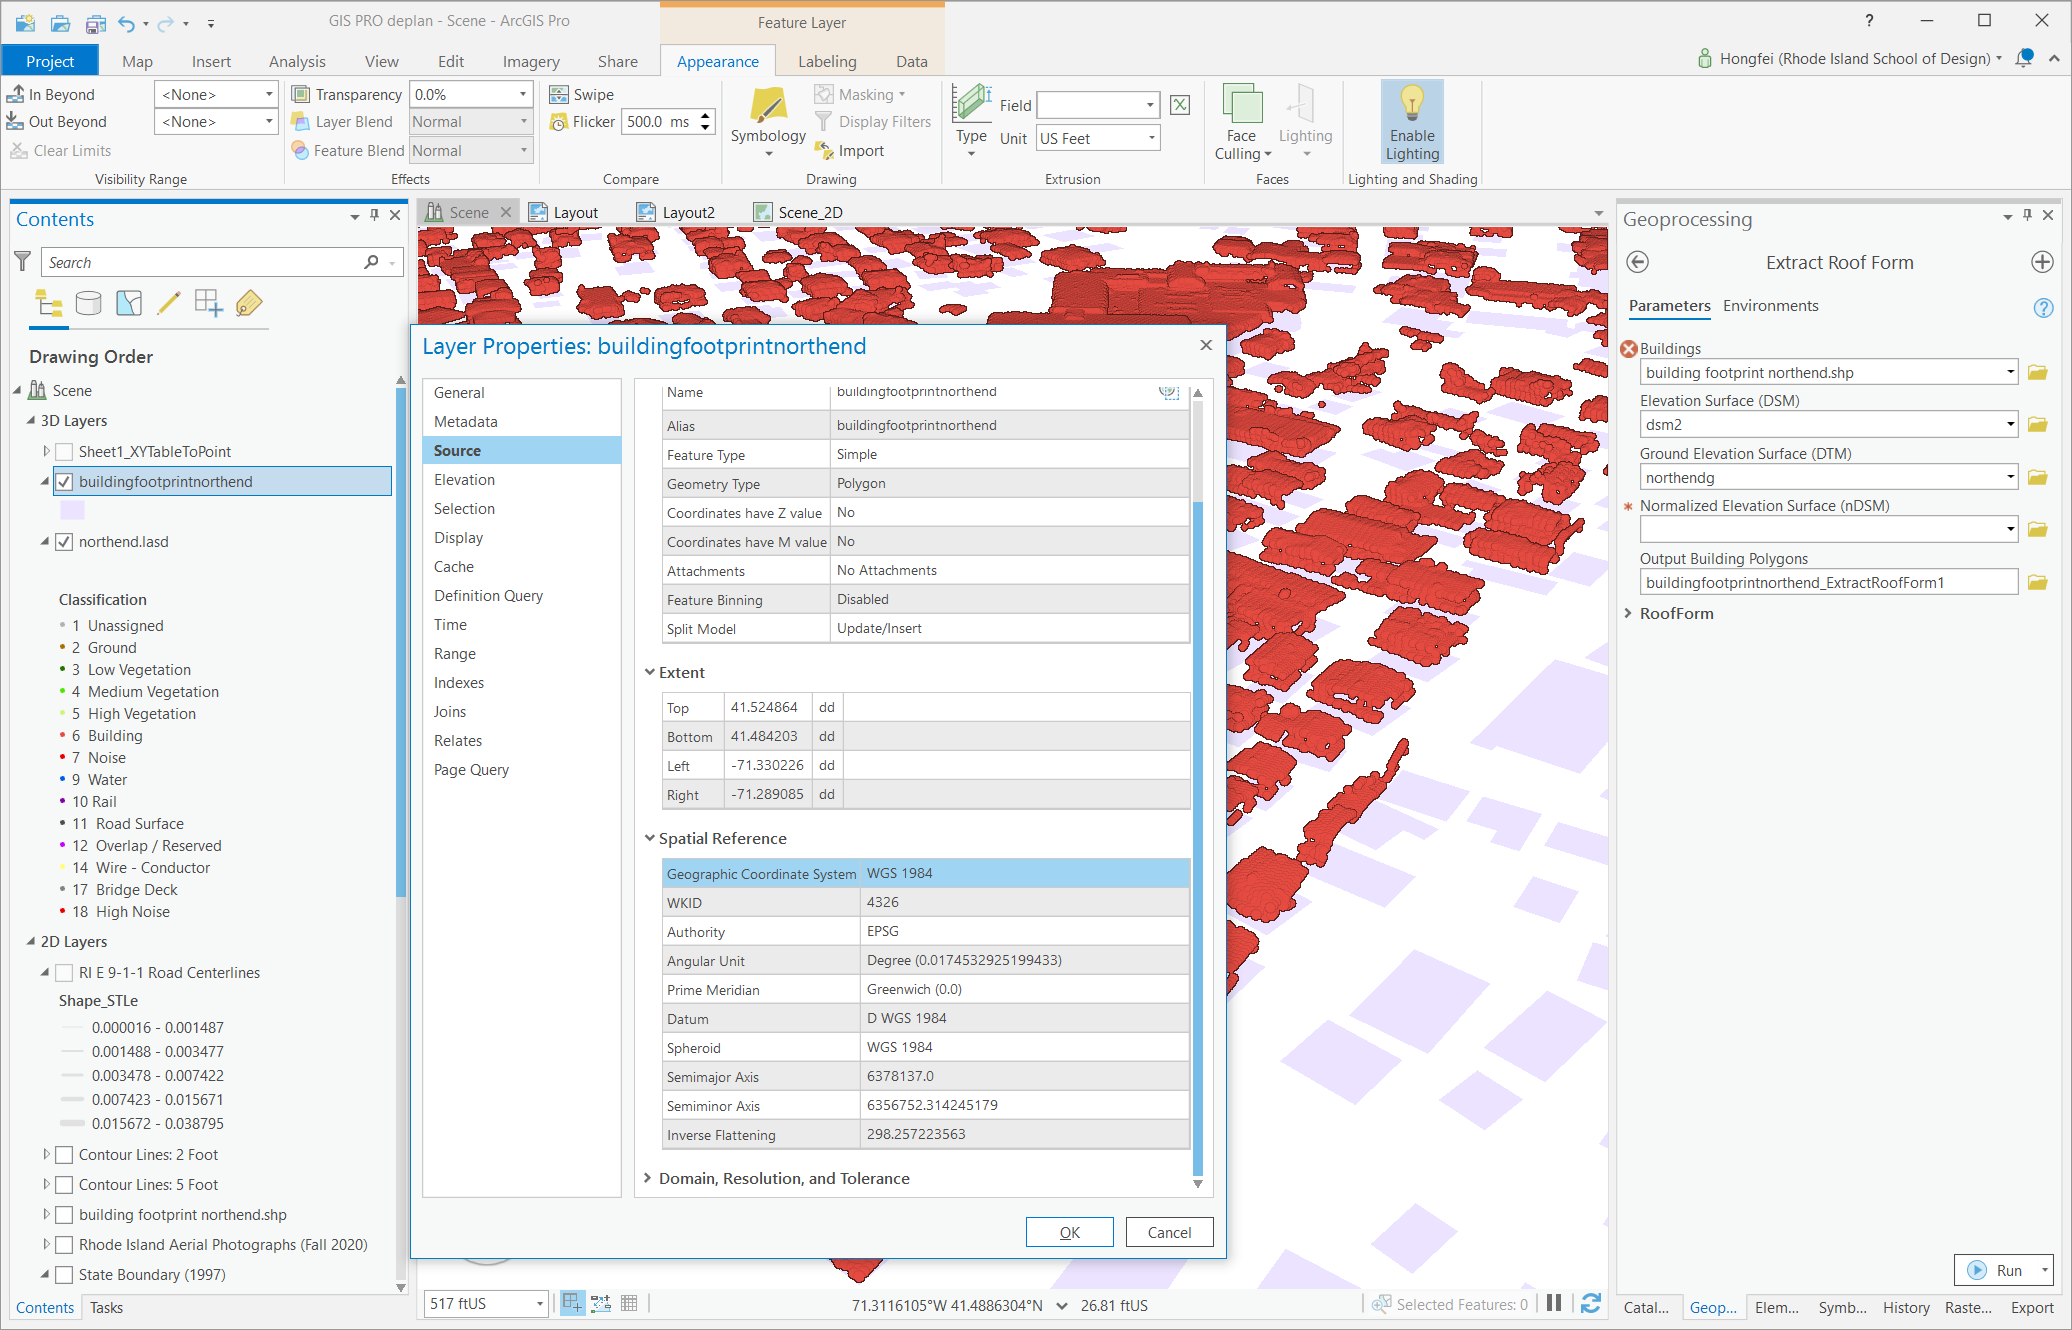Select List By Selection icon

[129, 303]
